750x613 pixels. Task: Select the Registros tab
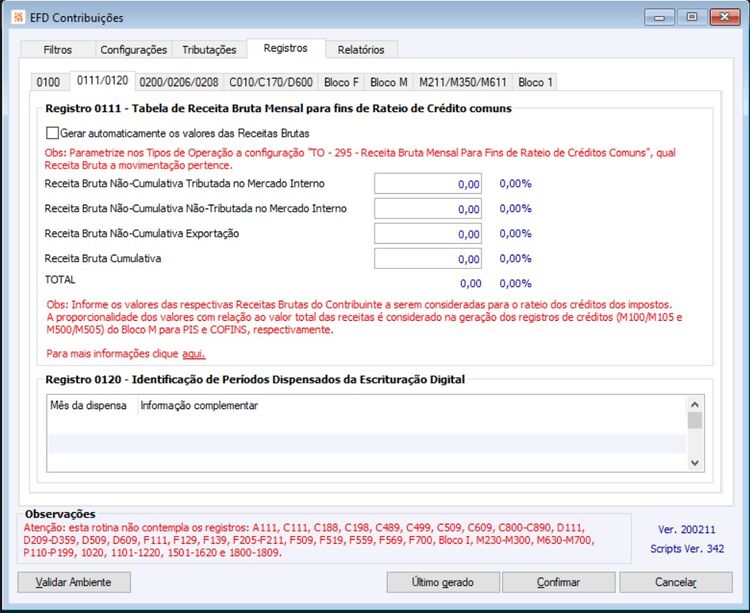(286, 48)
